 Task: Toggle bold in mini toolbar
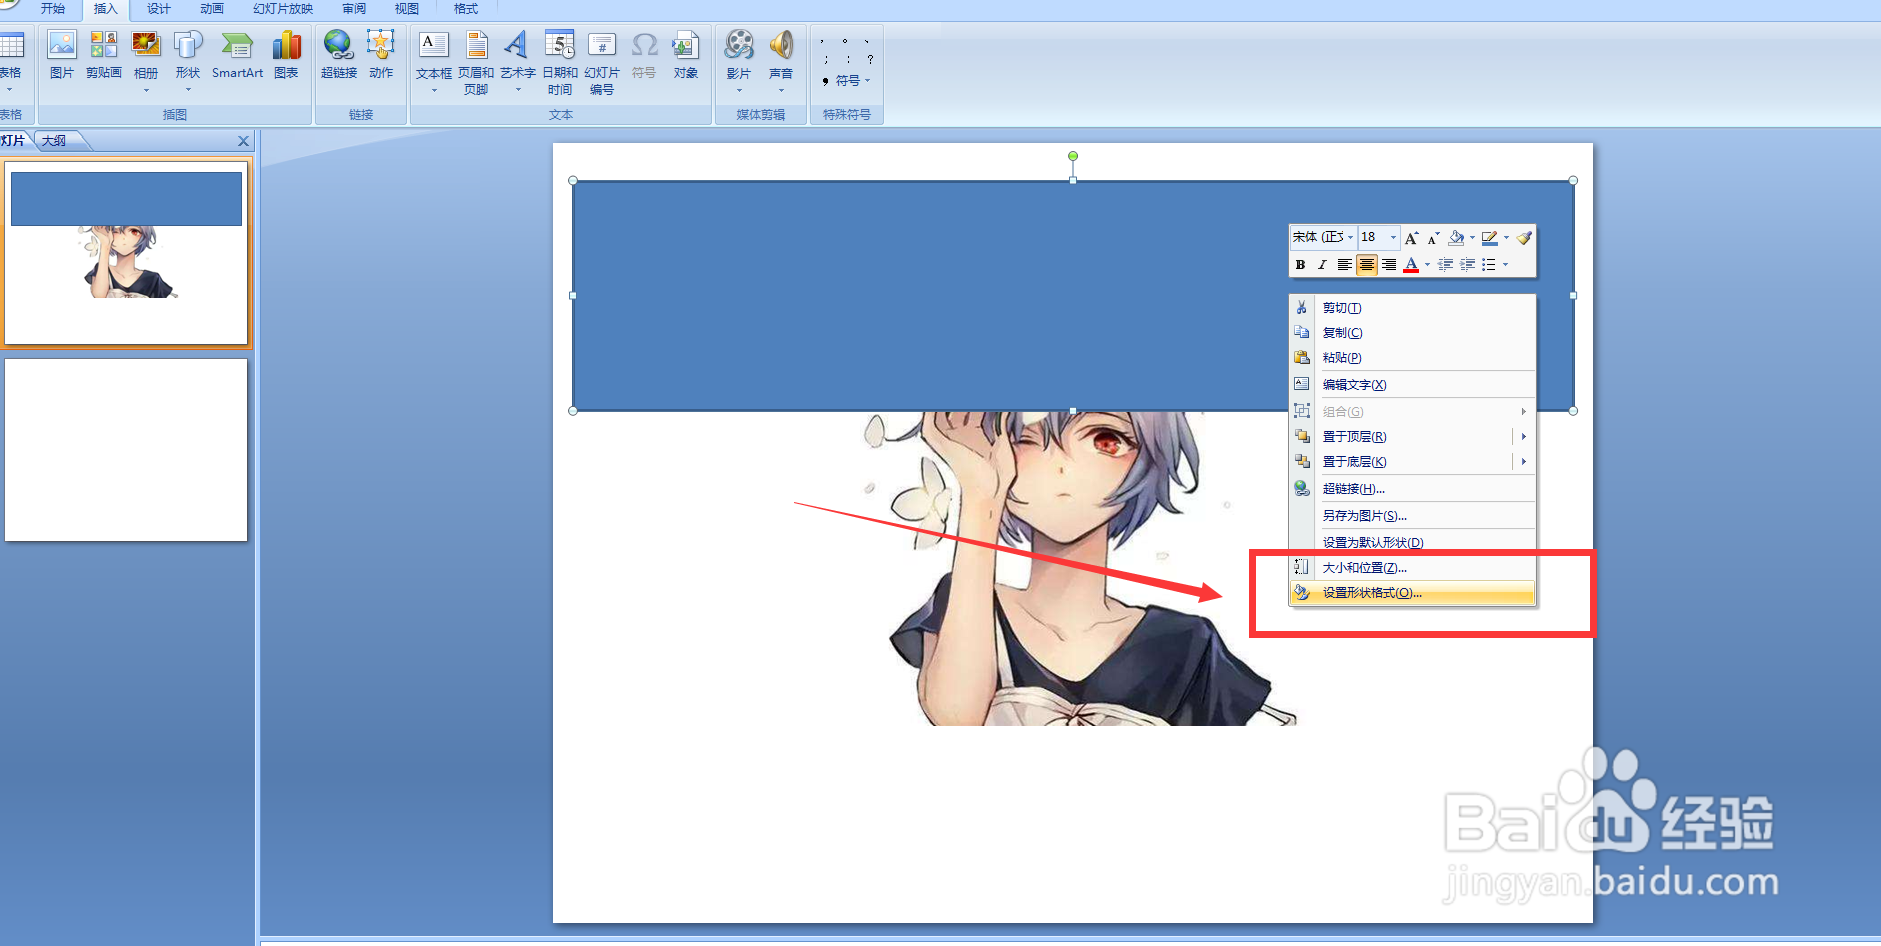tap(1300, 265)
